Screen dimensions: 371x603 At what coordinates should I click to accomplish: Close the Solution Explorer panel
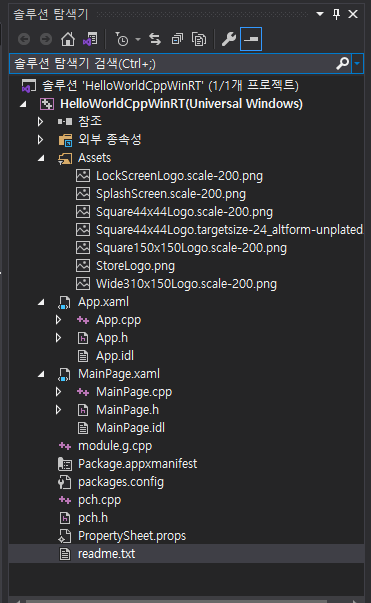[x=353, y=14]
